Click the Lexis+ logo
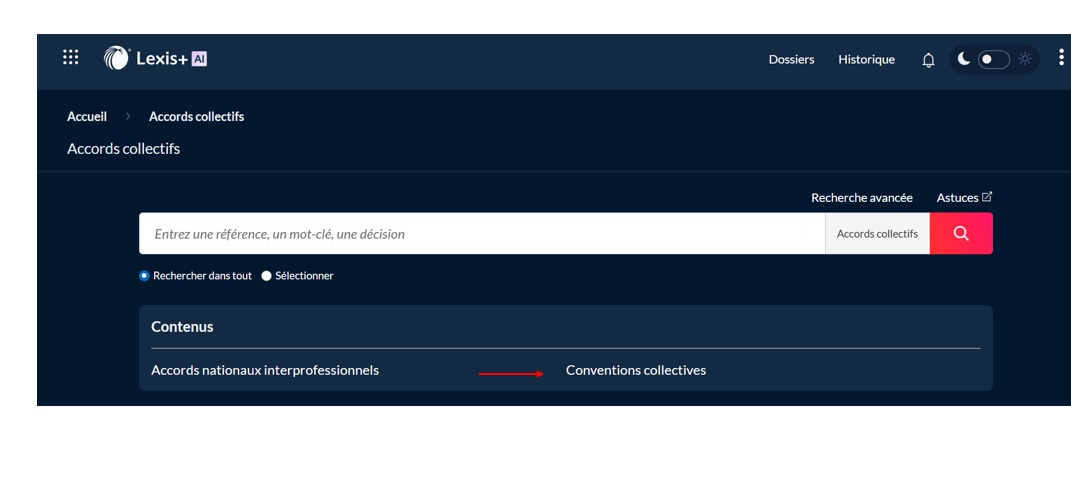The height and width of the screenshot is (493, 1071). click(x=142, y=59)
